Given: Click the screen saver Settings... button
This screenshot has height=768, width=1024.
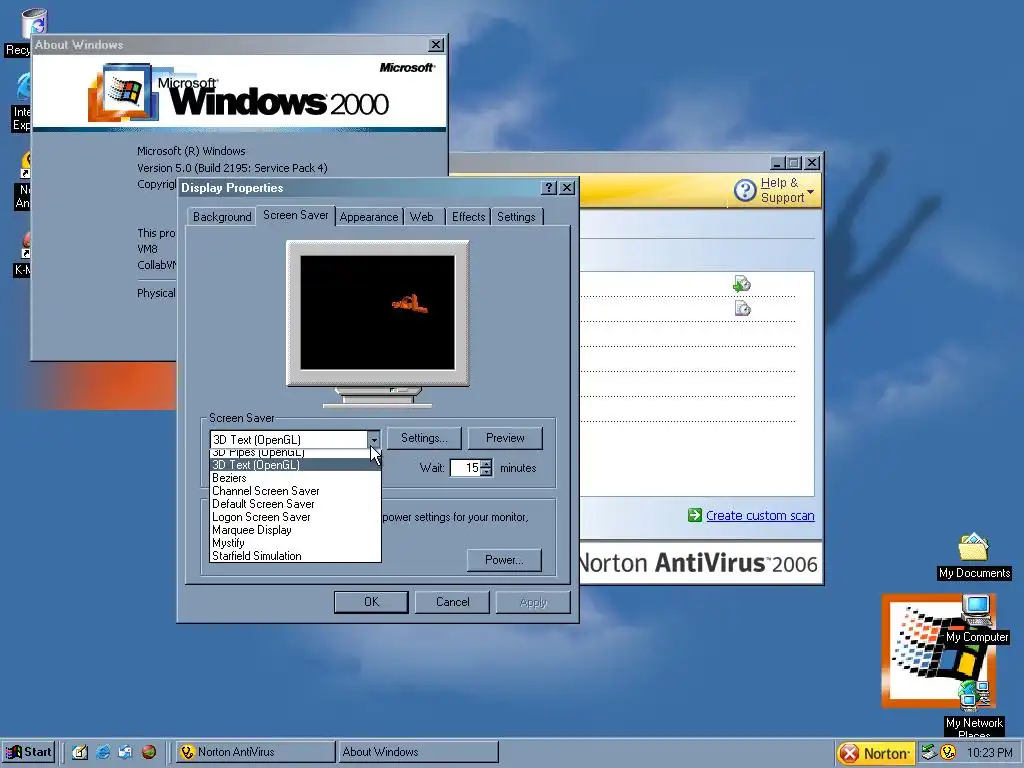Looking at the screenshot, I should pos(424,438).
